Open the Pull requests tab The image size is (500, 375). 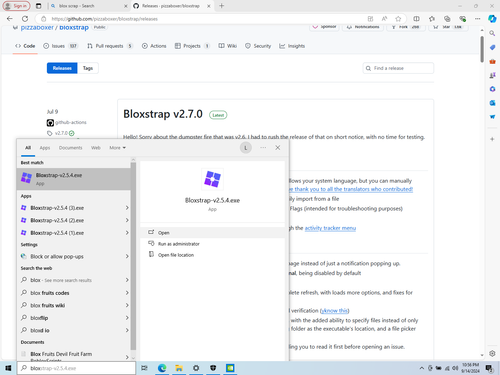[x=110, y=46]
